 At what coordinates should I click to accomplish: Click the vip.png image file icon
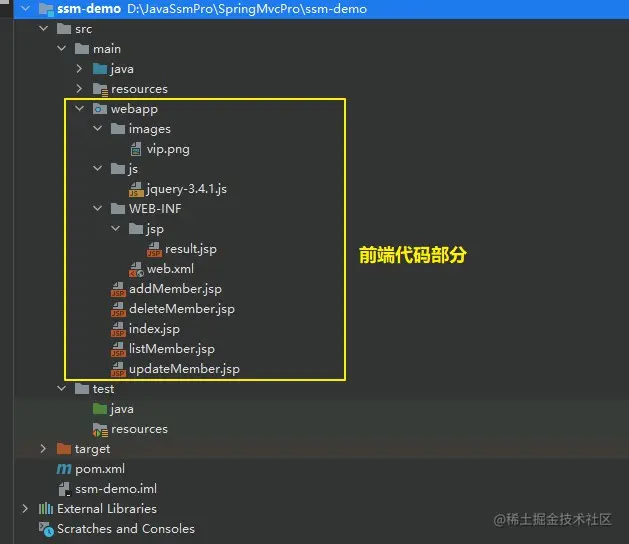(x=136, y=149)
